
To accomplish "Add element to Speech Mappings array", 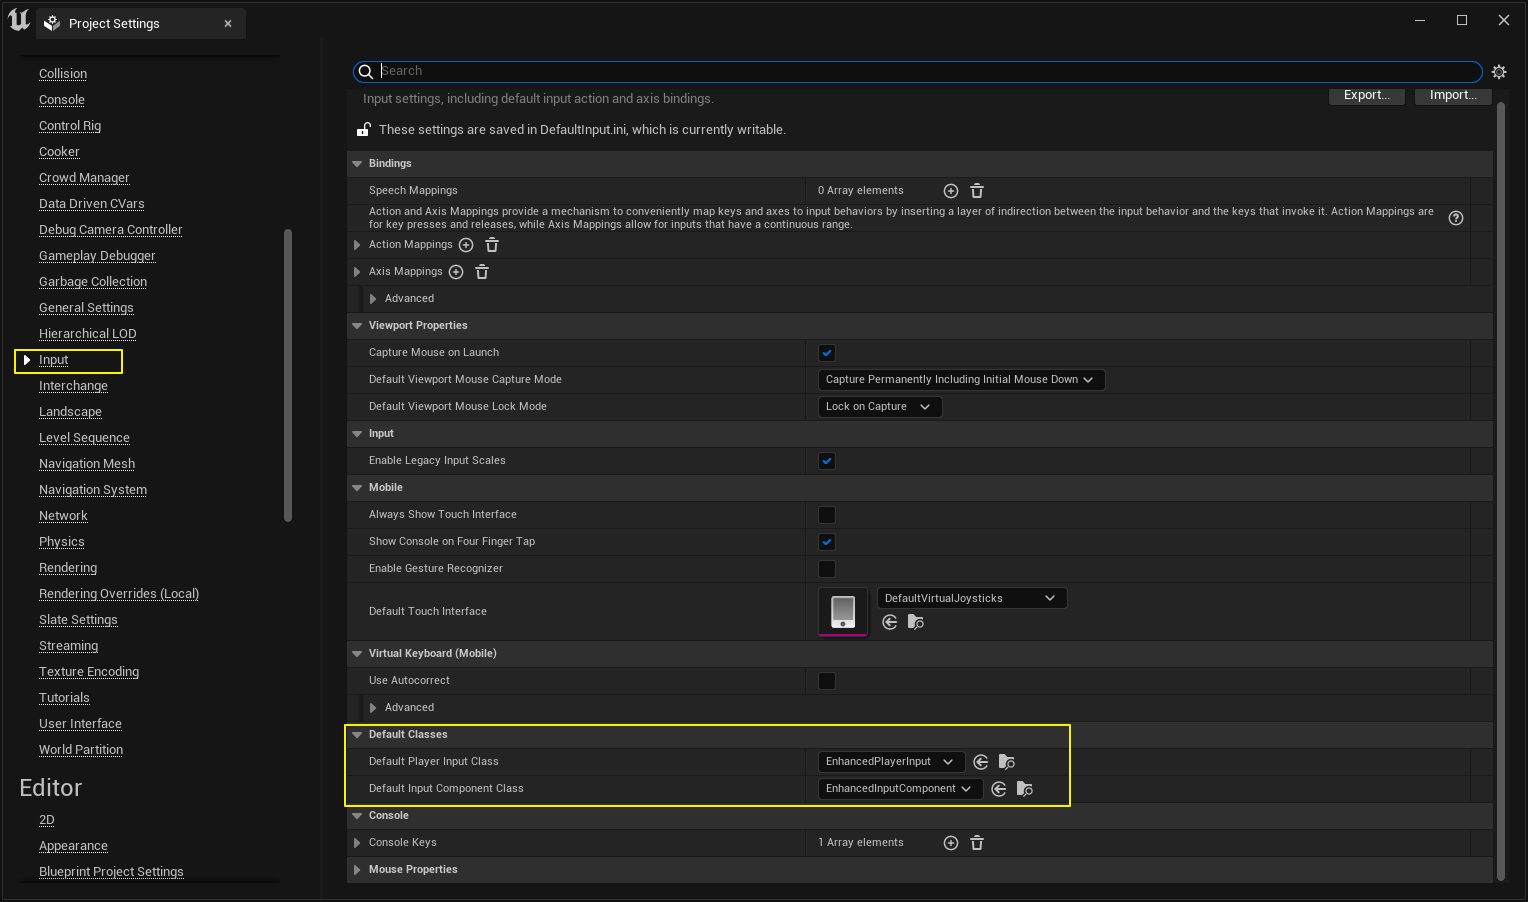I will click(951, 191).
